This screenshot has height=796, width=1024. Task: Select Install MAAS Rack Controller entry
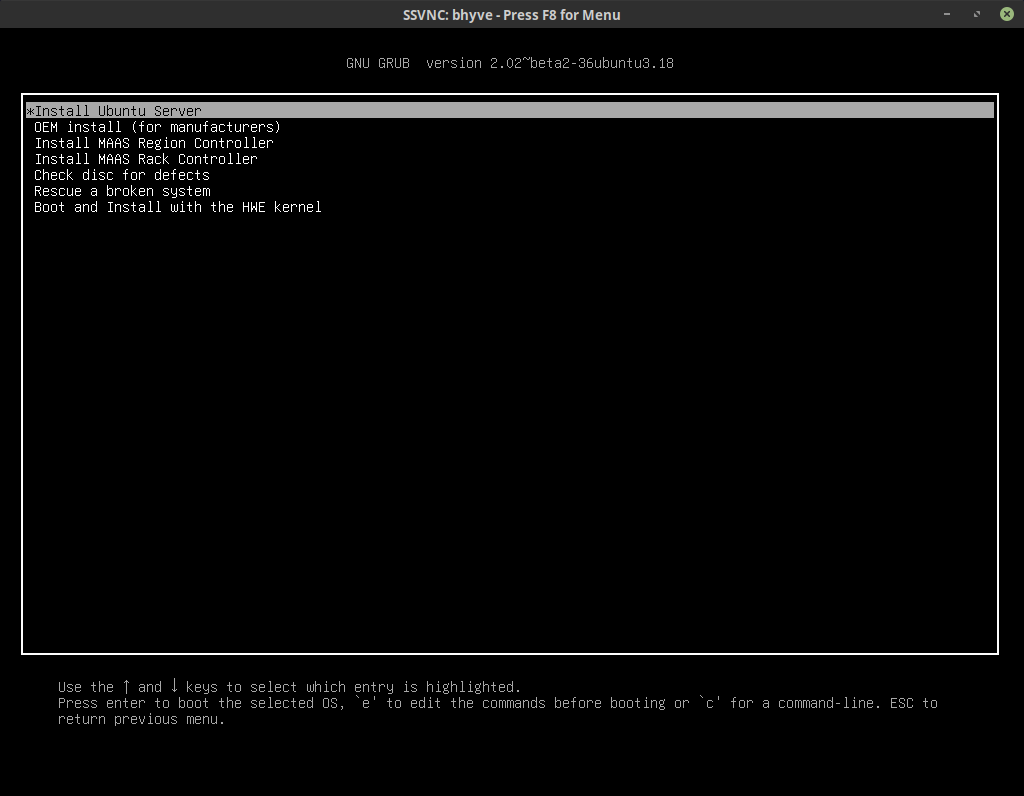tap(146, 159)
